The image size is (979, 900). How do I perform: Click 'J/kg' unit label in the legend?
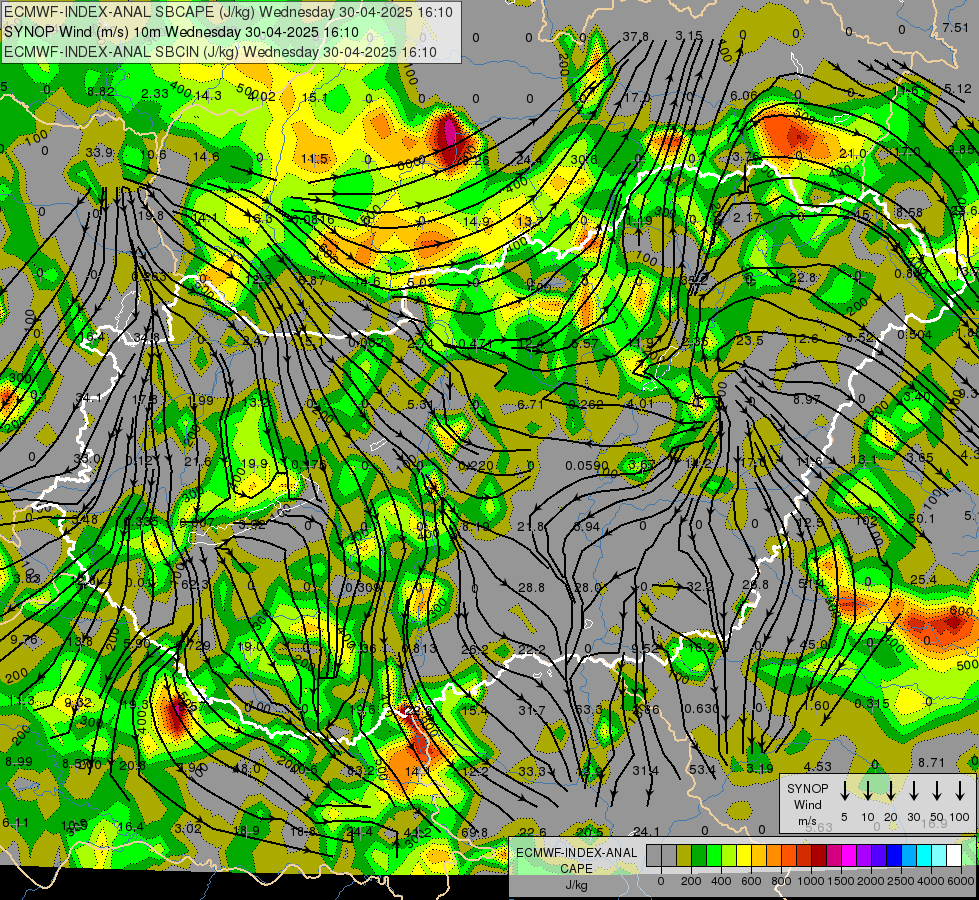tap(576, 885)
